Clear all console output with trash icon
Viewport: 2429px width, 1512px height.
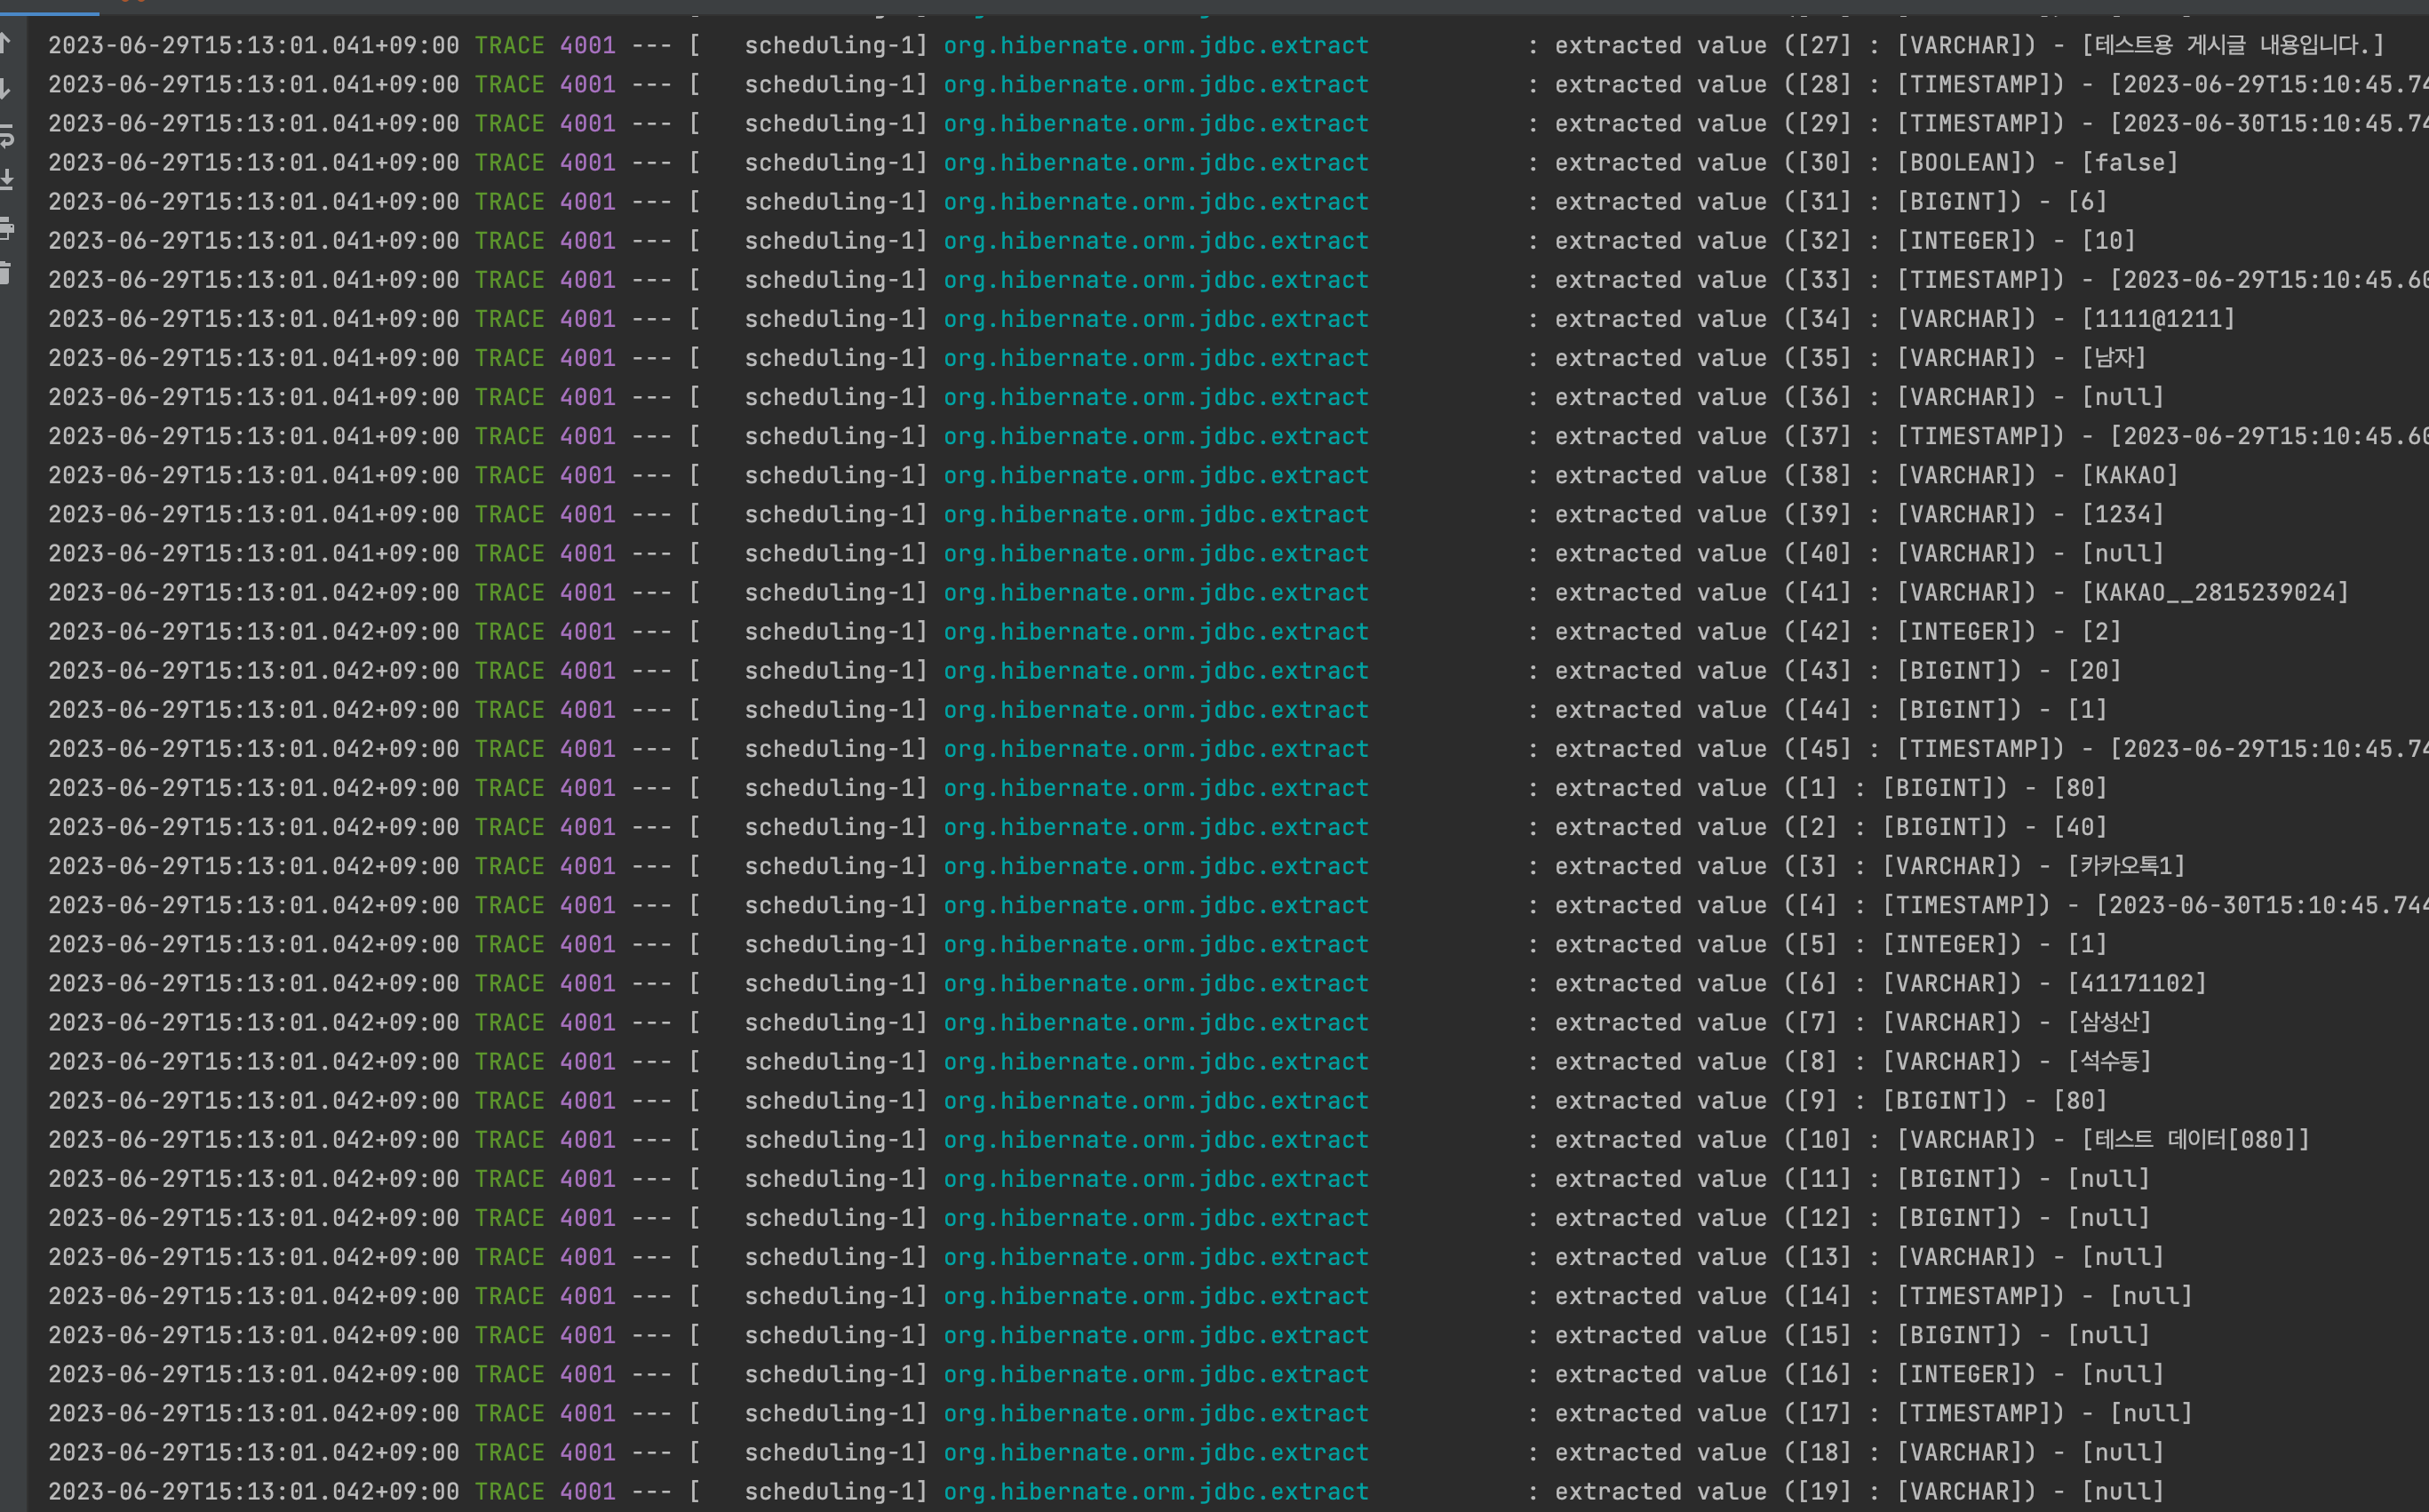tap(6, 272)
